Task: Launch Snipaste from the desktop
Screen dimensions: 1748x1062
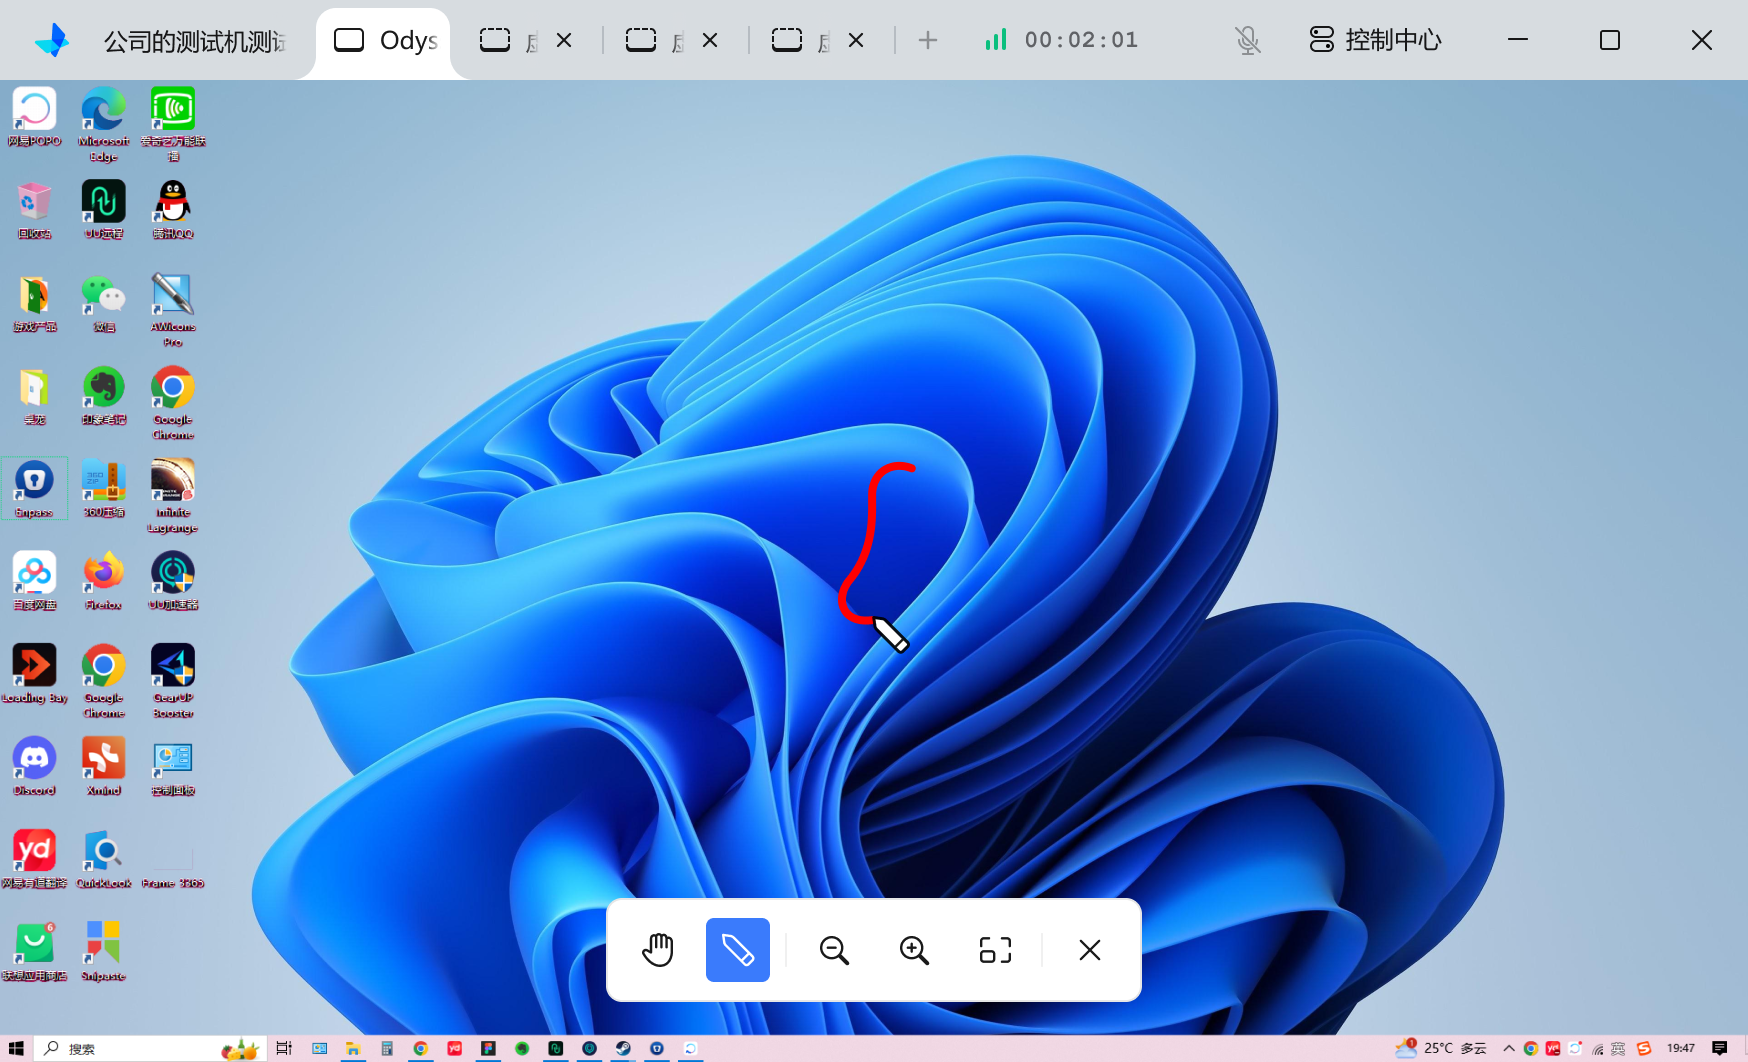Action: (104, 953)
